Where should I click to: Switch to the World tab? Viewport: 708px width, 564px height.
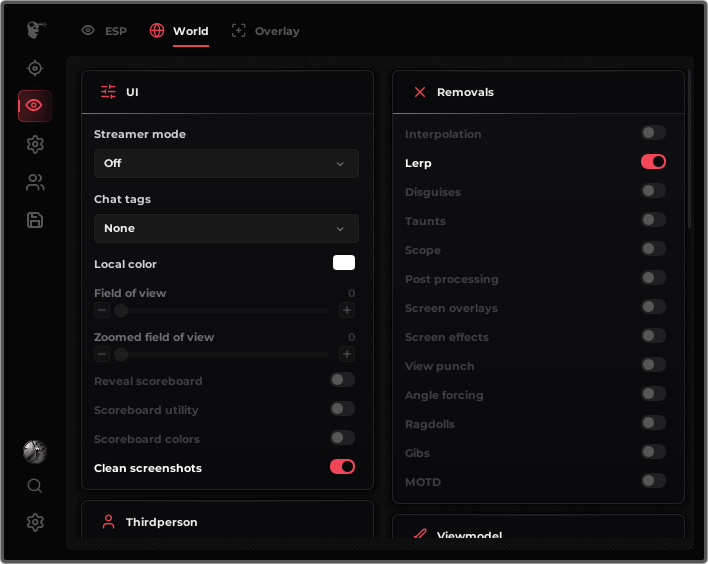[179, 31]
